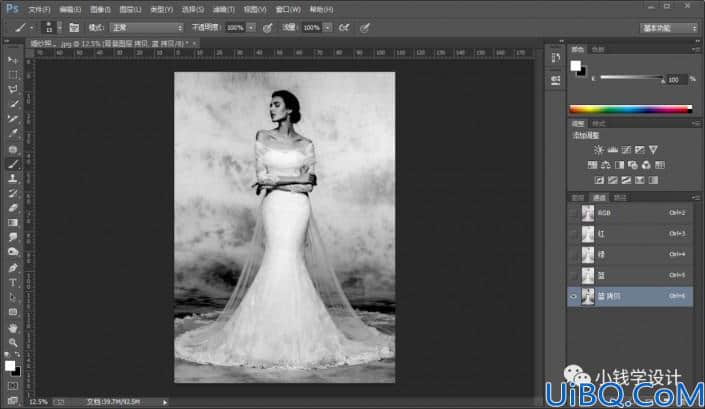Screen dimensions: 705x409
Task: Open the Adjustments panel flyout menu
Action: point(696,123)
